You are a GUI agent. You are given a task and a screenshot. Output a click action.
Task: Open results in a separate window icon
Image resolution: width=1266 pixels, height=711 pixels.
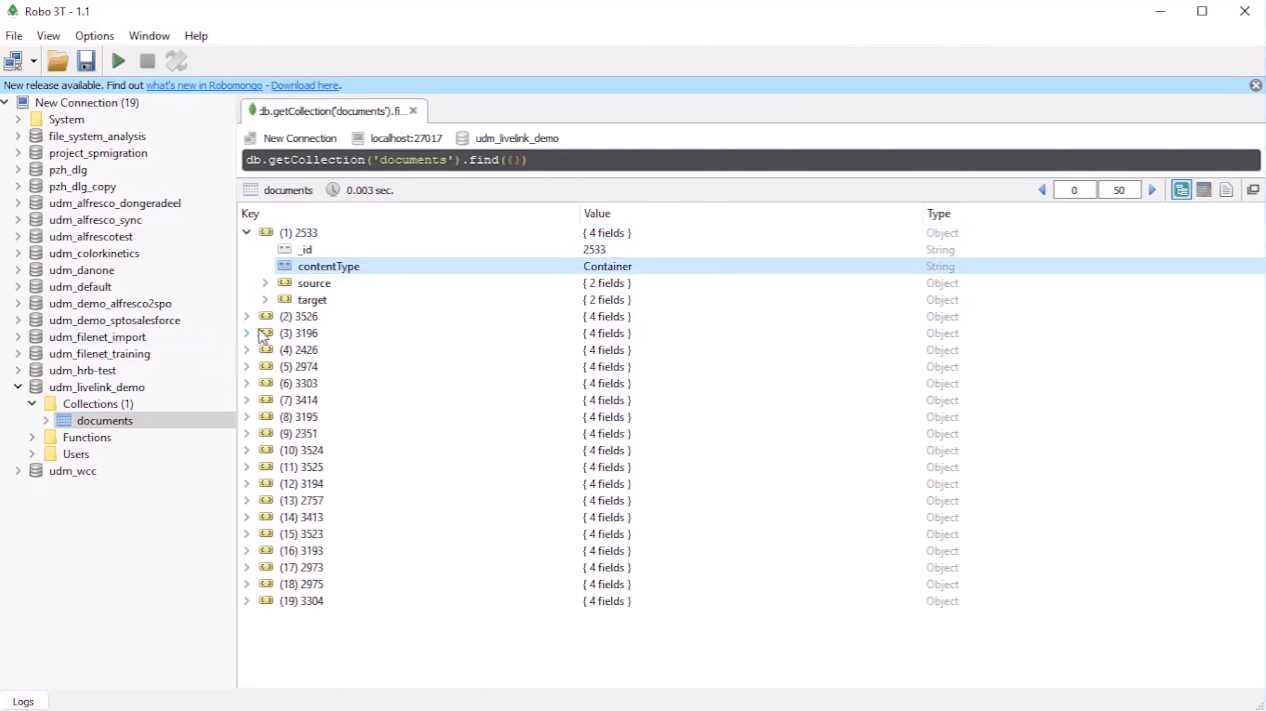(x=1253, y=190)
